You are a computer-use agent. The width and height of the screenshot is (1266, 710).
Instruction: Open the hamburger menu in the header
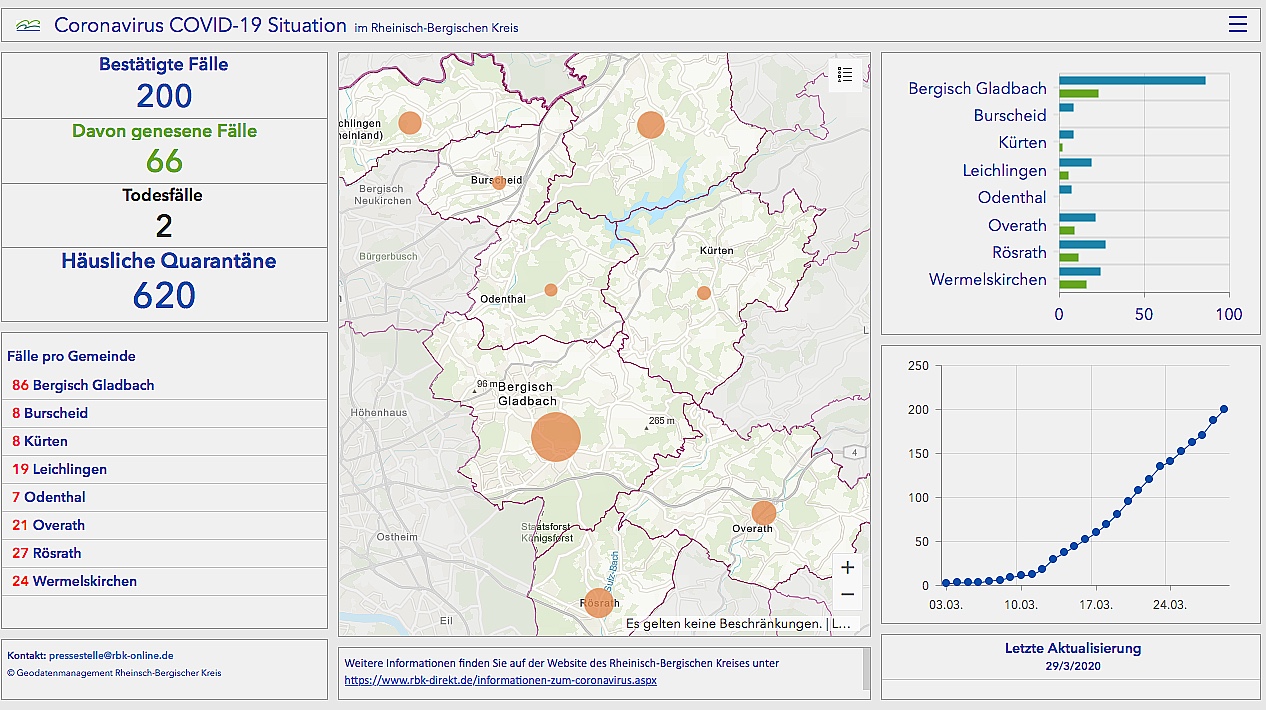coord(1238,25)
